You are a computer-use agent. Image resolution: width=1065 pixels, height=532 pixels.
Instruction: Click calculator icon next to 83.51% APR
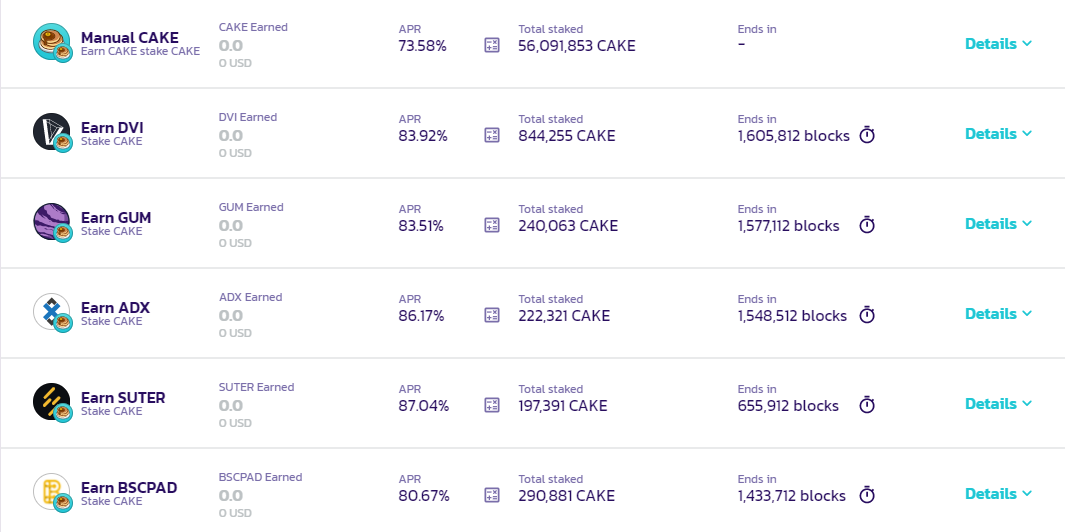pos(492,225)
